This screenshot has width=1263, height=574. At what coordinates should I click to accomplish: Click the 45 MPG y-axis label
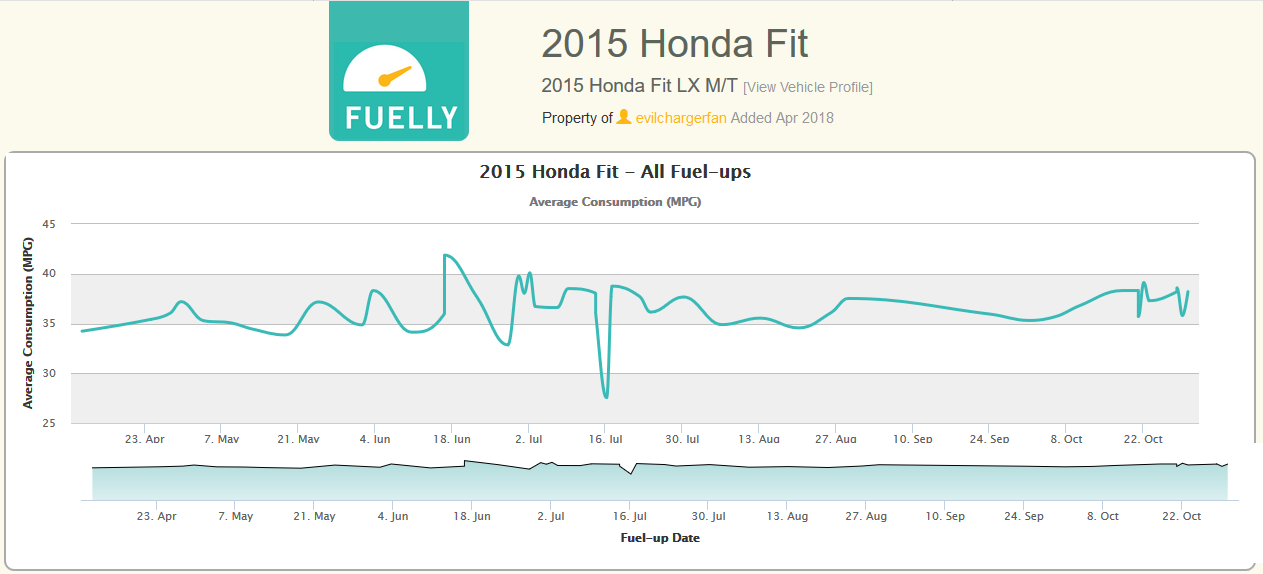(47, 224)
